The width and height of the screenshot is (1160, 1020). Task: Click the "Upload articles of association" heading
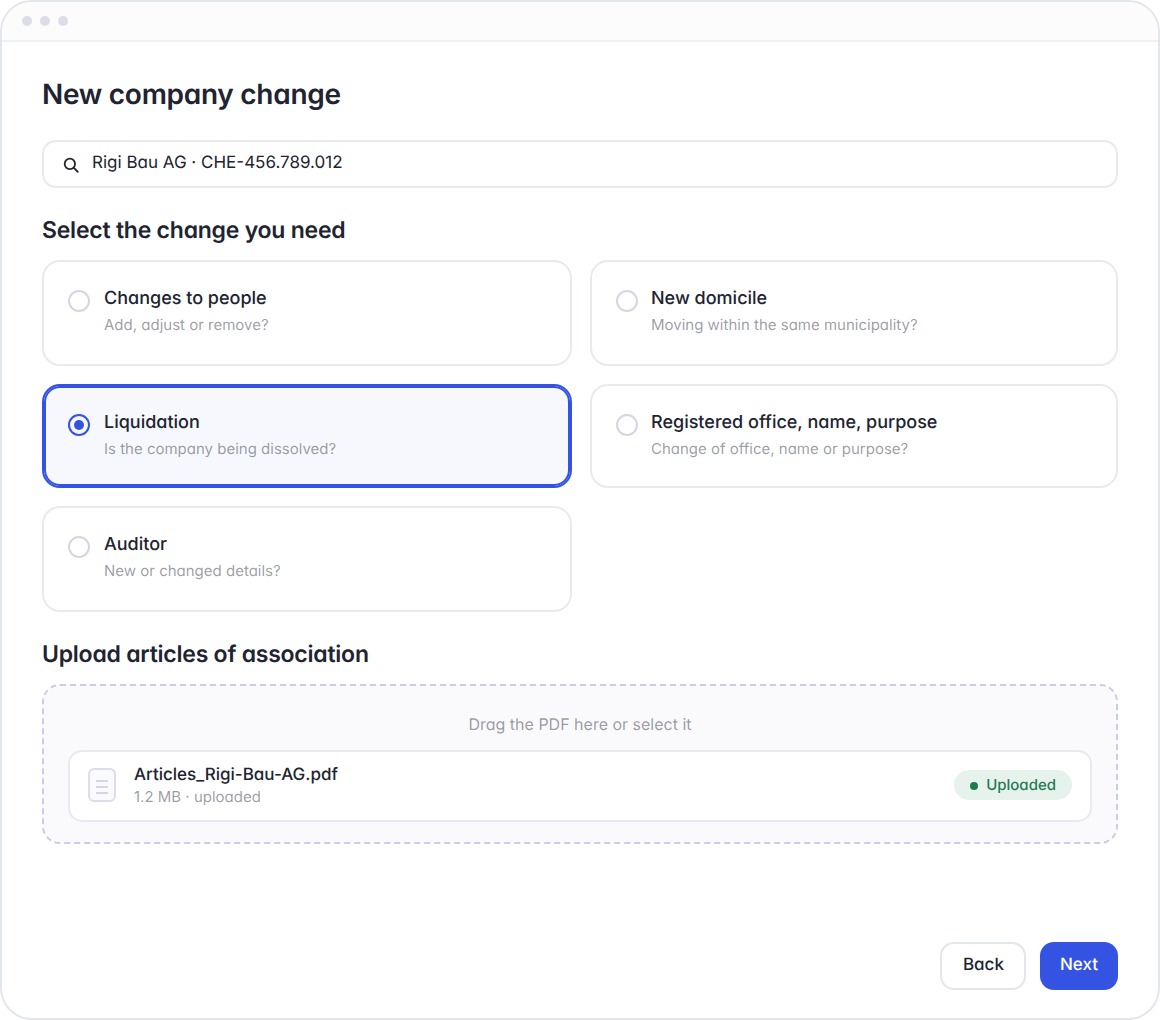206,654
